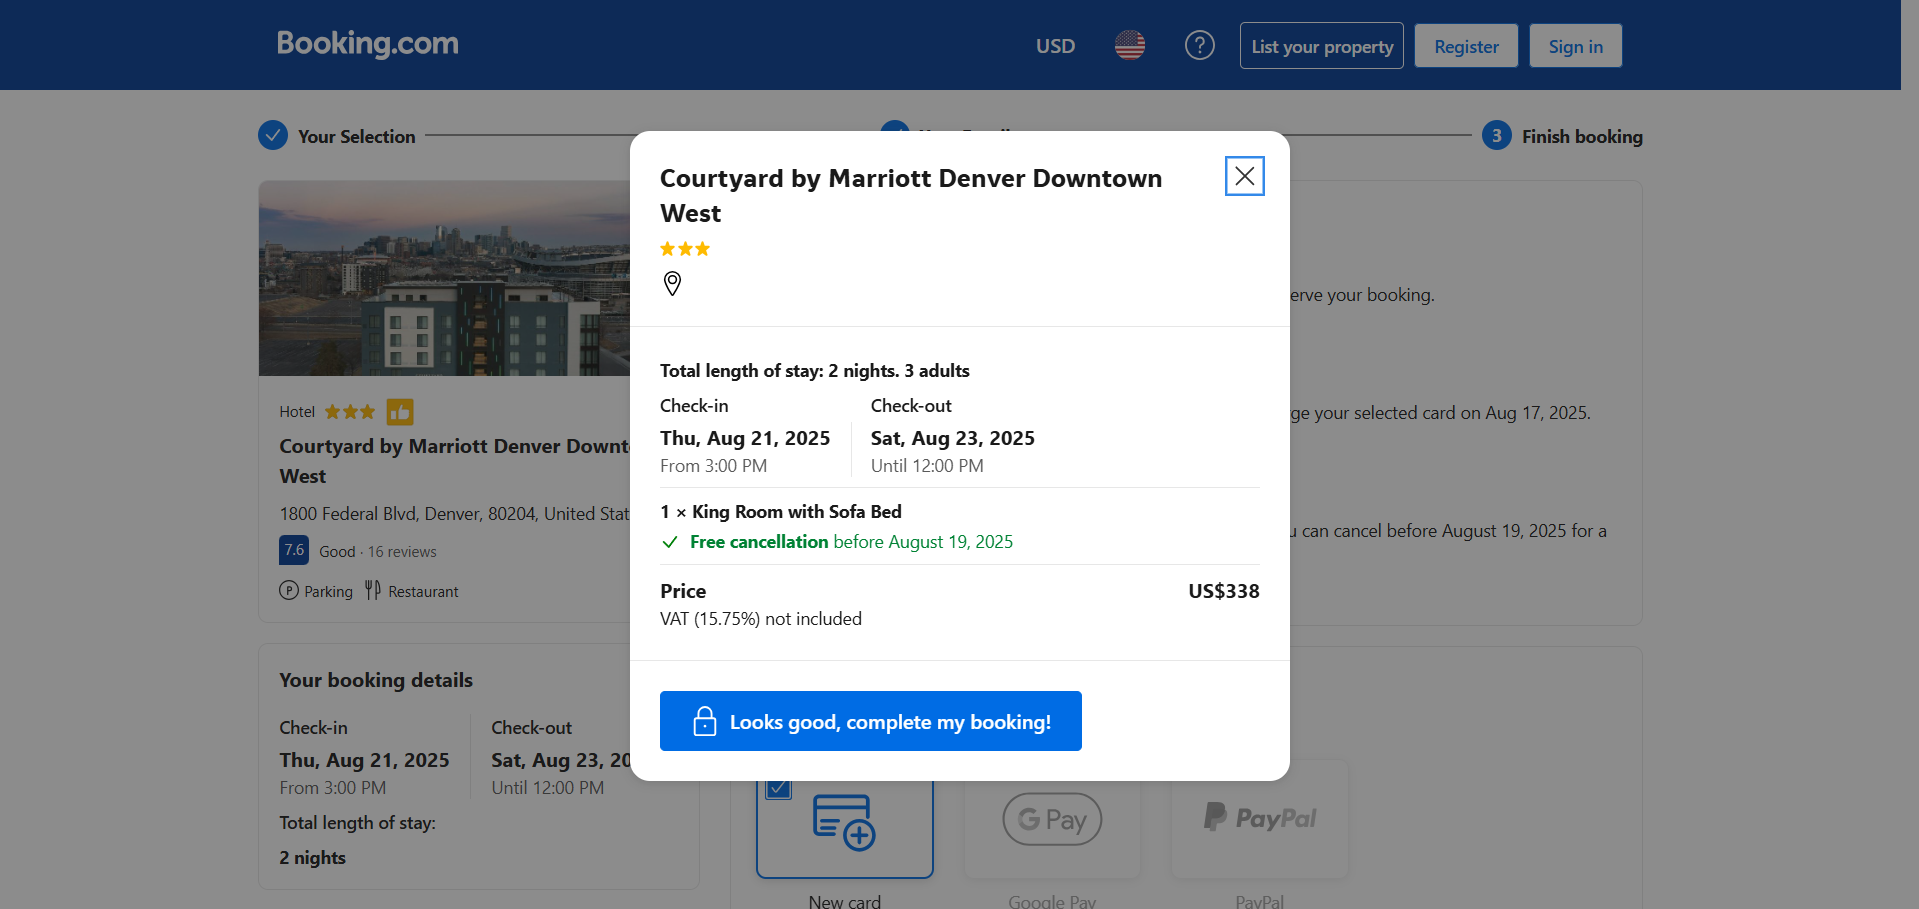Click the map pin location icon in dialog

672,284
